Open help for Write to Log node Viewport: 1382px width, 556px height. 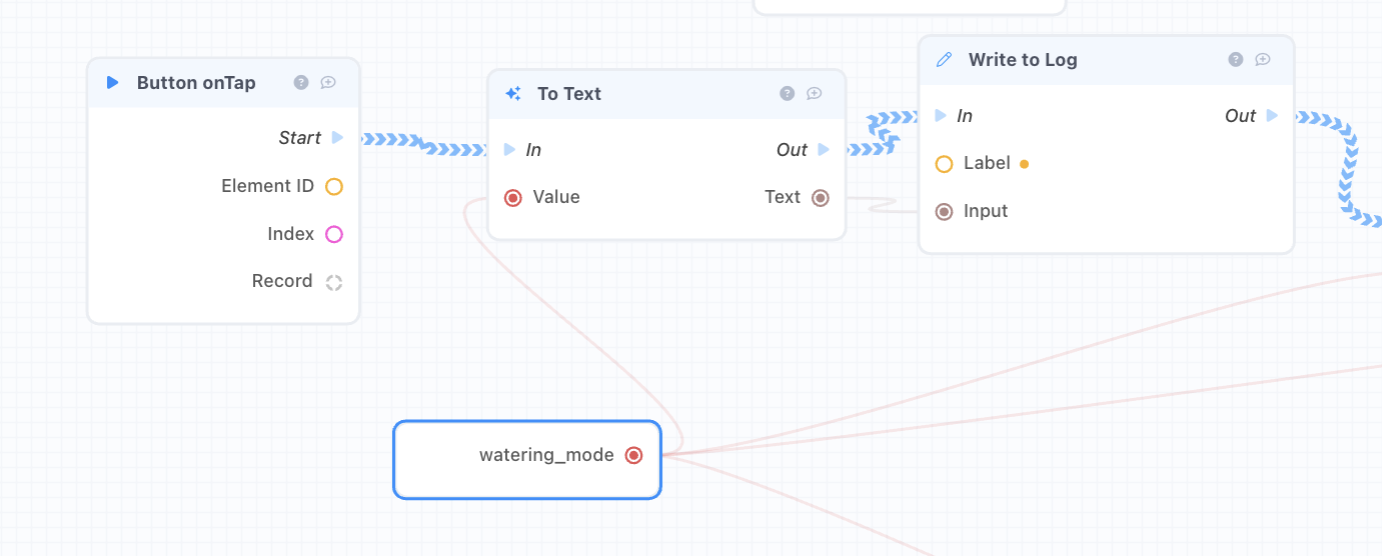click(x=1236, y=60)
